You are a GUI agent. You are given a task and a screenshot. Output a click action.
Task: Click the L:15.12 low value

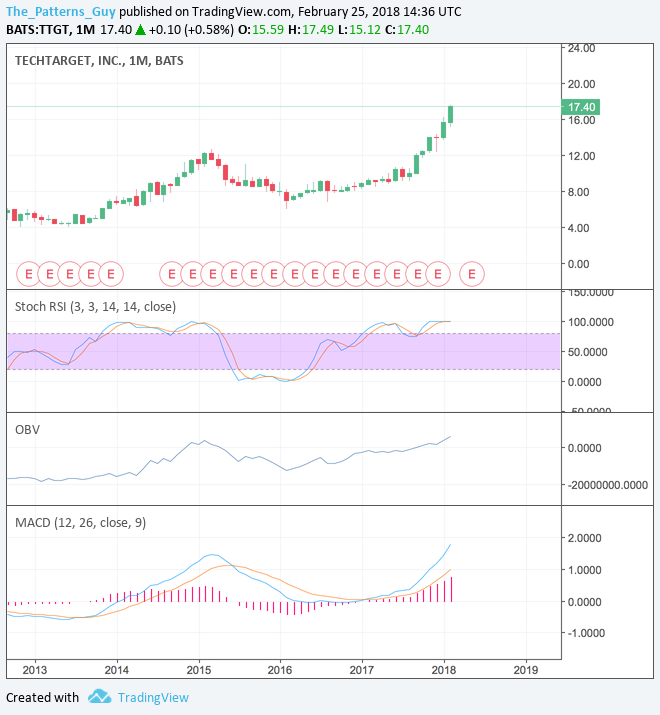click(x=359, y=30)
